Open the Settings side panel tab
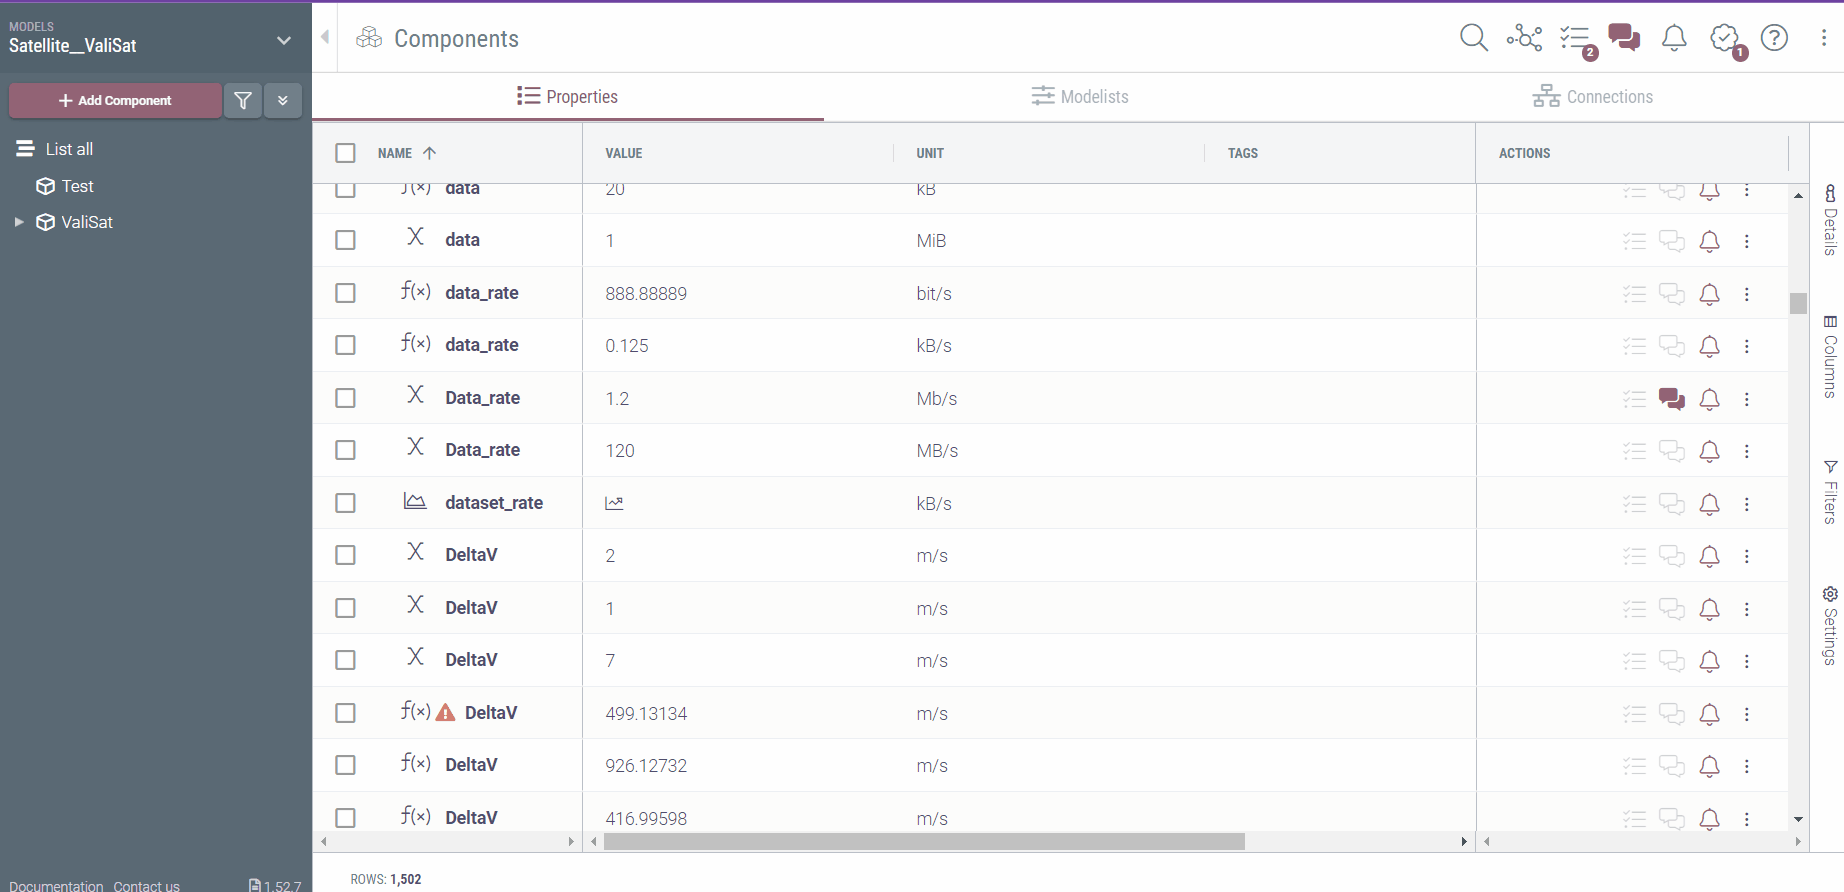The image size is (1844, 892). [x=1830, y=625]
